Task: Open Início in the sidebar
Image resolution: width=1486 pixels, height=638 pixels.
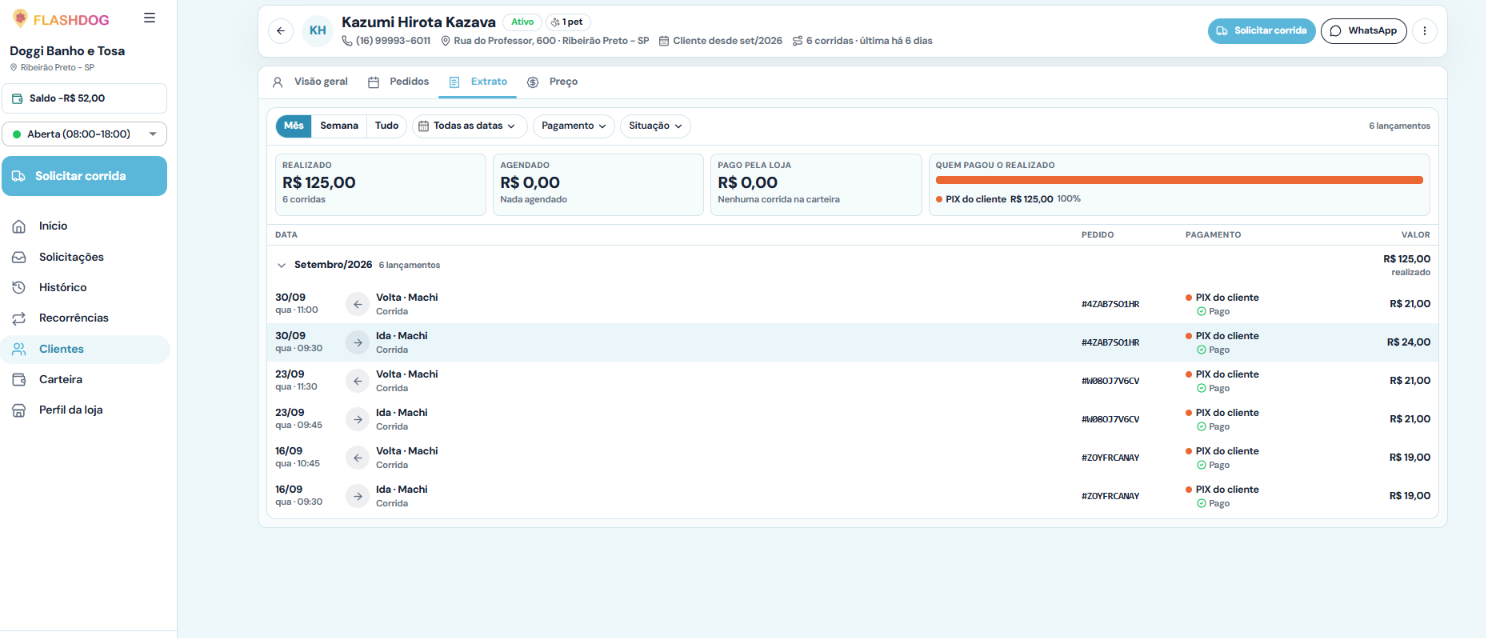Action: [85, 226]
